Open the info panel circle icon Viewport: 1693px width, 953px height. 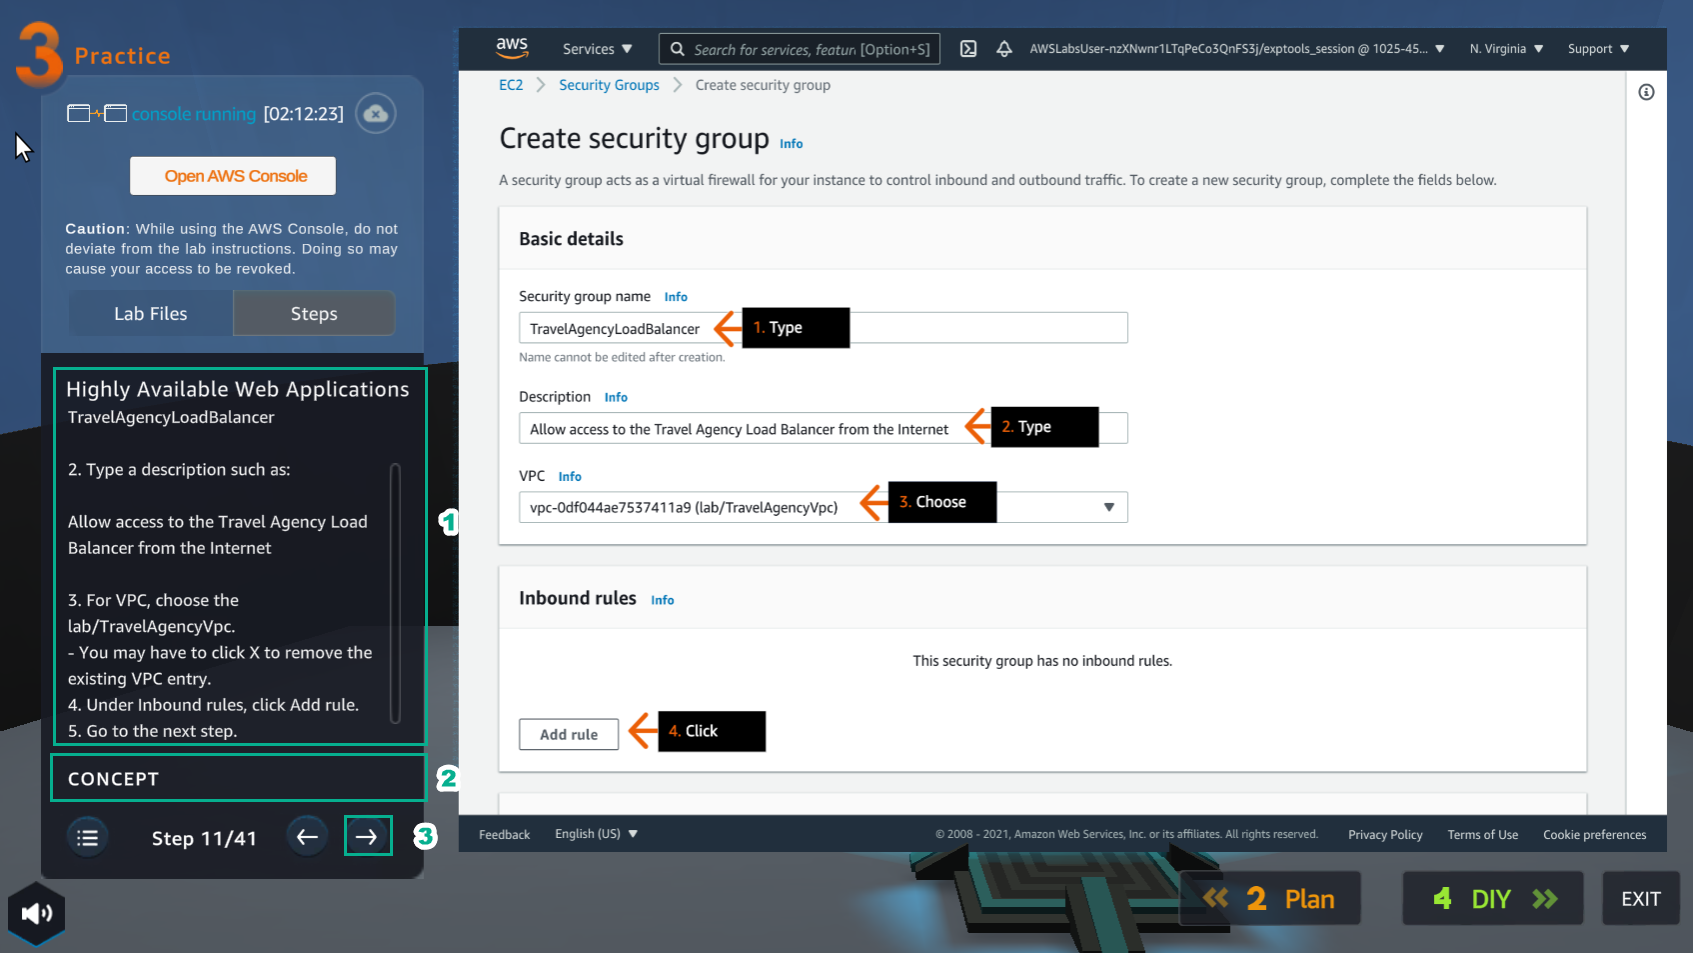[x=1646, y=92]
